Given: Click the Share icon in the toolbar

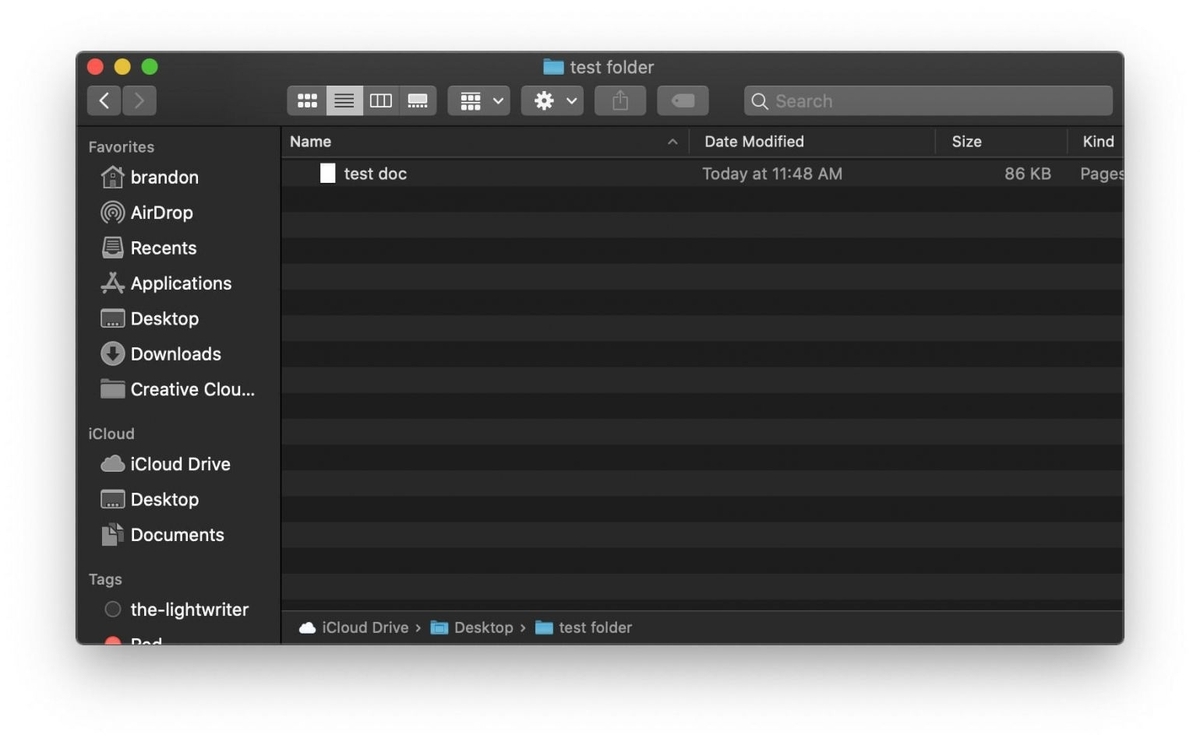Looking at the screenshot, I should (x=619, y=100).
